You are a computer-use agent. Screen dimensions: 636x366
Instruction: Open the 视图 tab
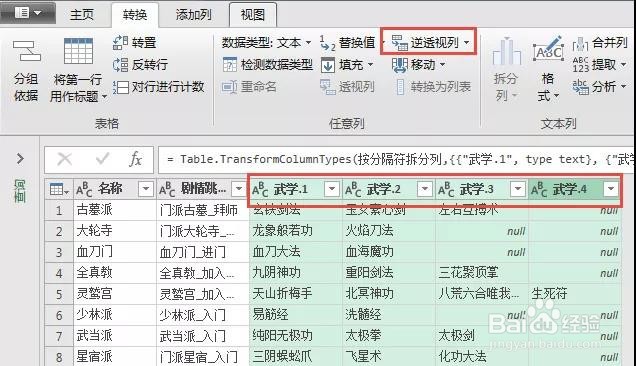253,15
